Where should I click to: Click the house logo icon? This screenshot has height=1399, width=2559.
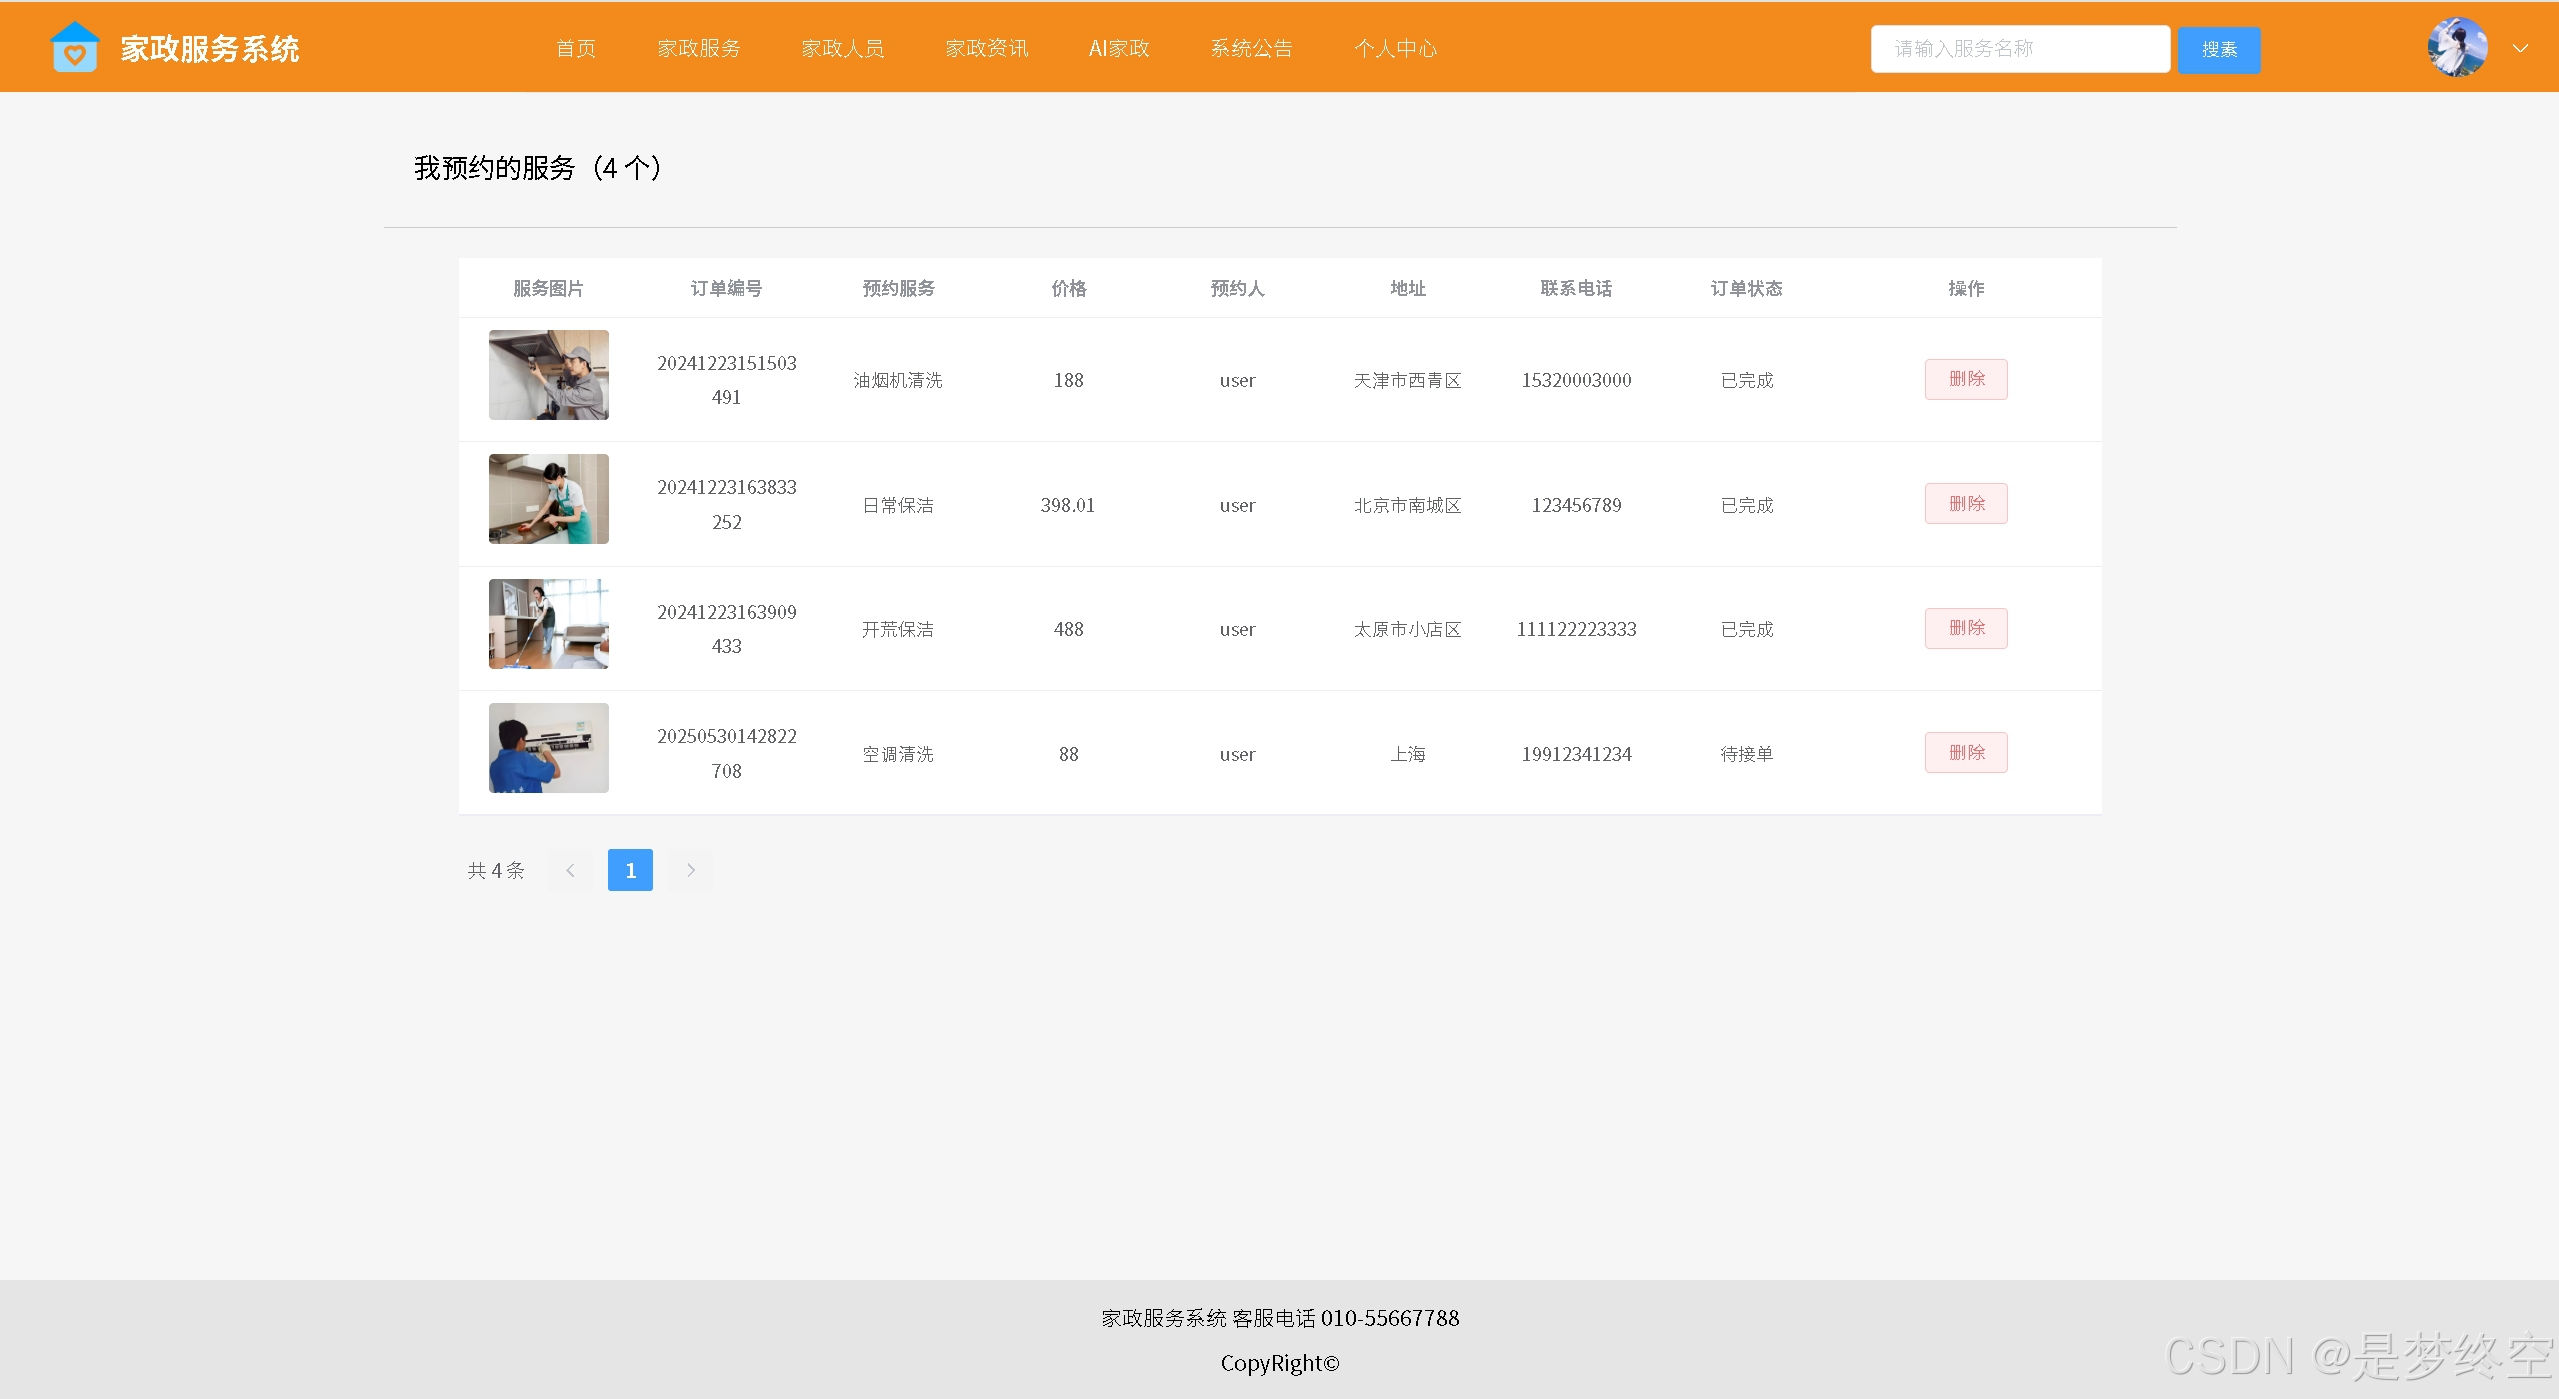(74, 47)
